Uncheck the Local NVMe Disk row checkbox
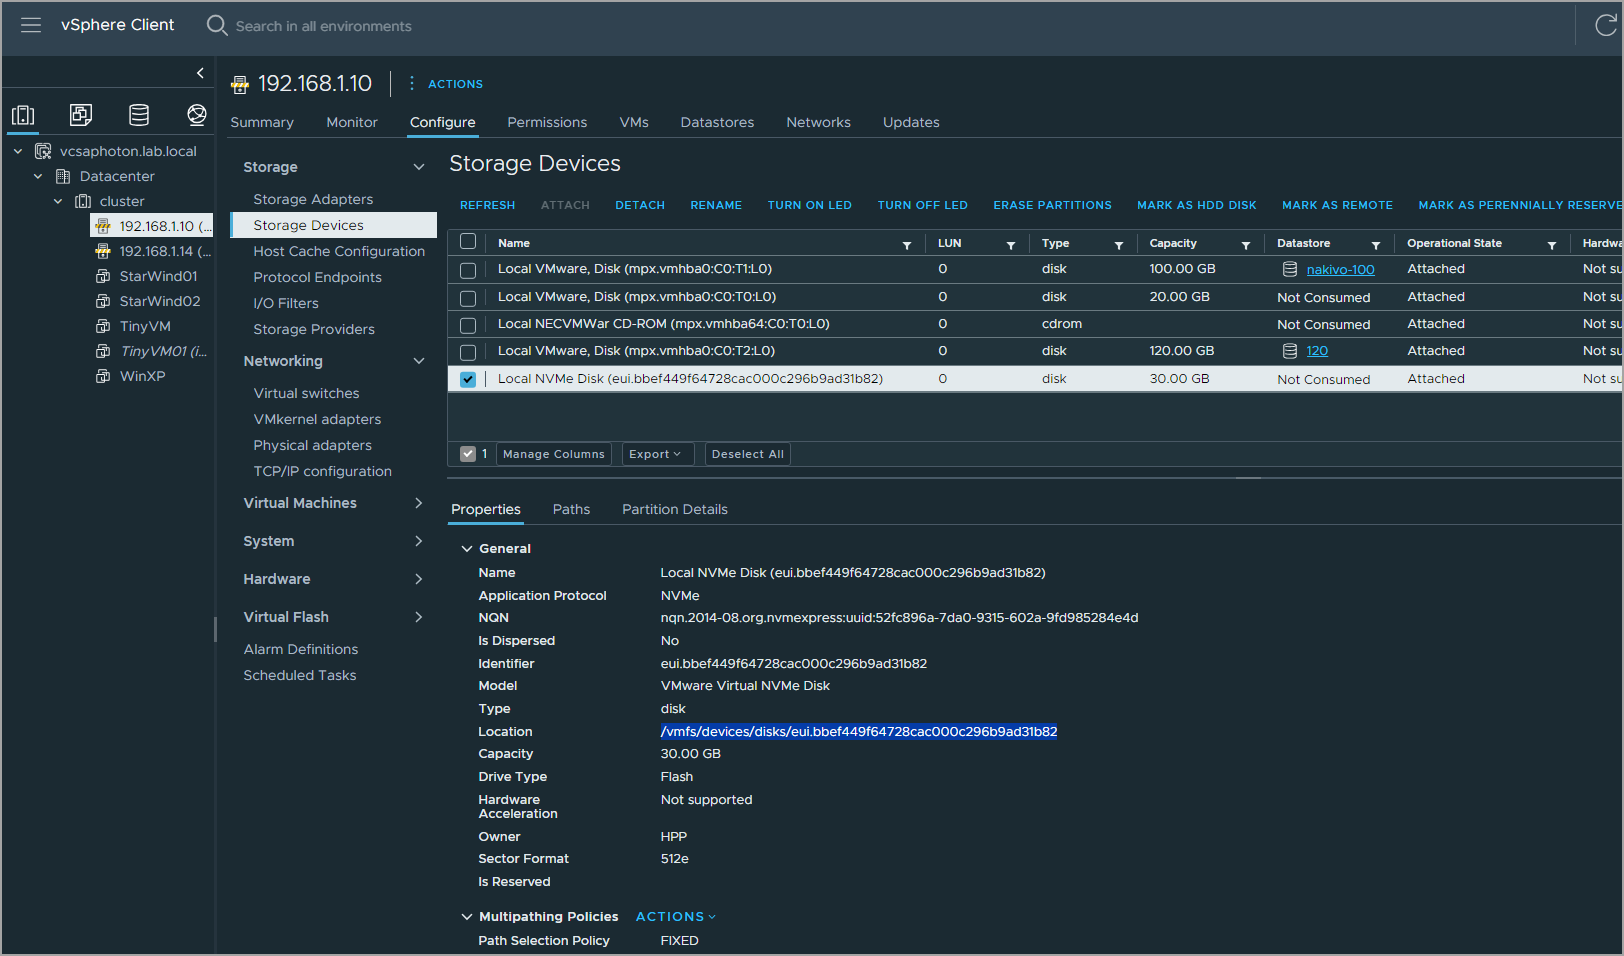 click(x=468, y=379)
